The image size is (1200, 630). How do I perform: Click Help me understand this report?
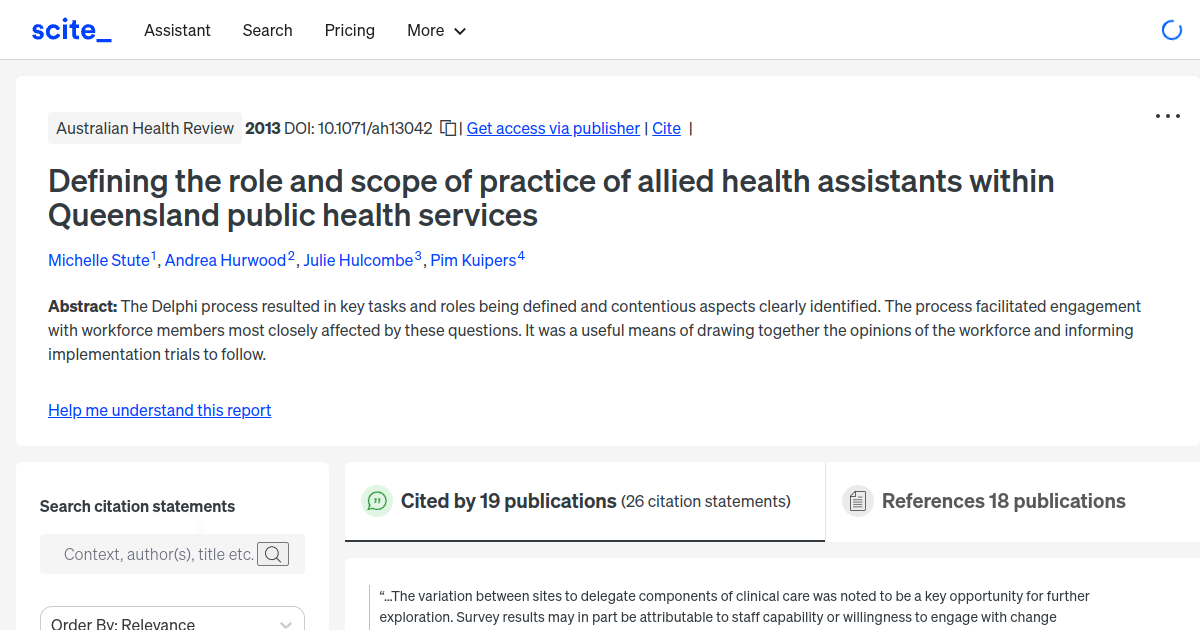pyautogui.click(x=159, y=410)
